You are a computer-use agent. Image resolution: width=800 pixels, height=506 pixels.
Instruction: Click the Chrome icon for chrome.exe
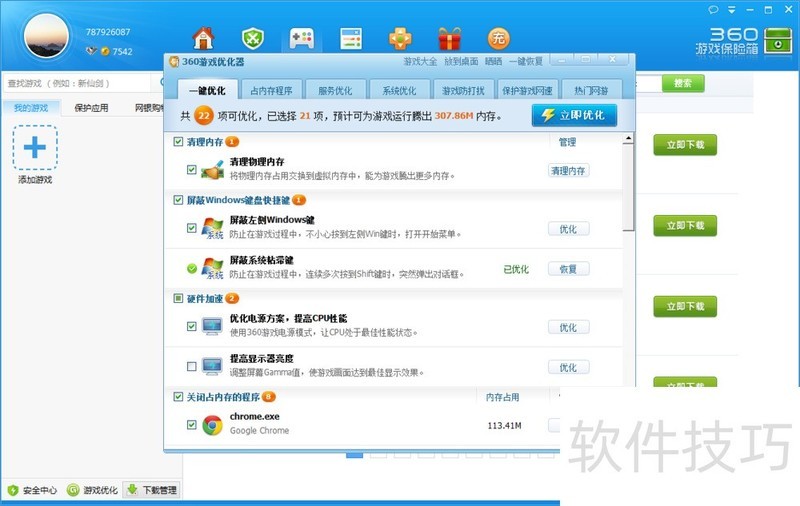pyautogui.click(x=212, y=425)
